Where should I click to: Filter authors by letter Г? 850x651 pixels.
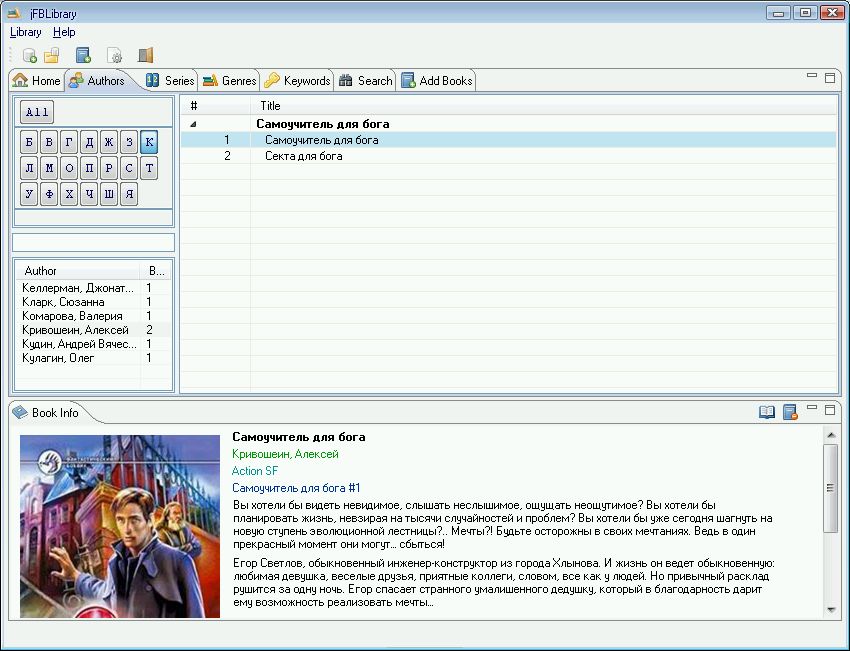coord(69,143)
